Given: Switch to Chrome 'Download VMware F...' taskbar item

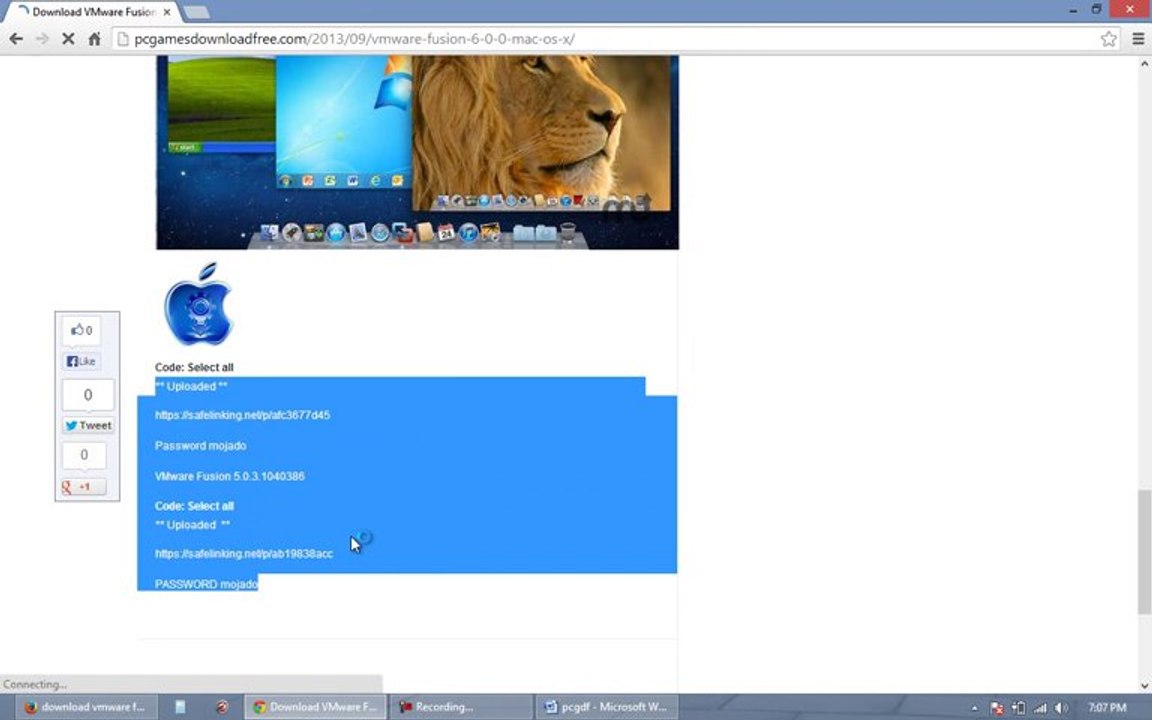Looking at the screenshot, I should coord(315,707).
